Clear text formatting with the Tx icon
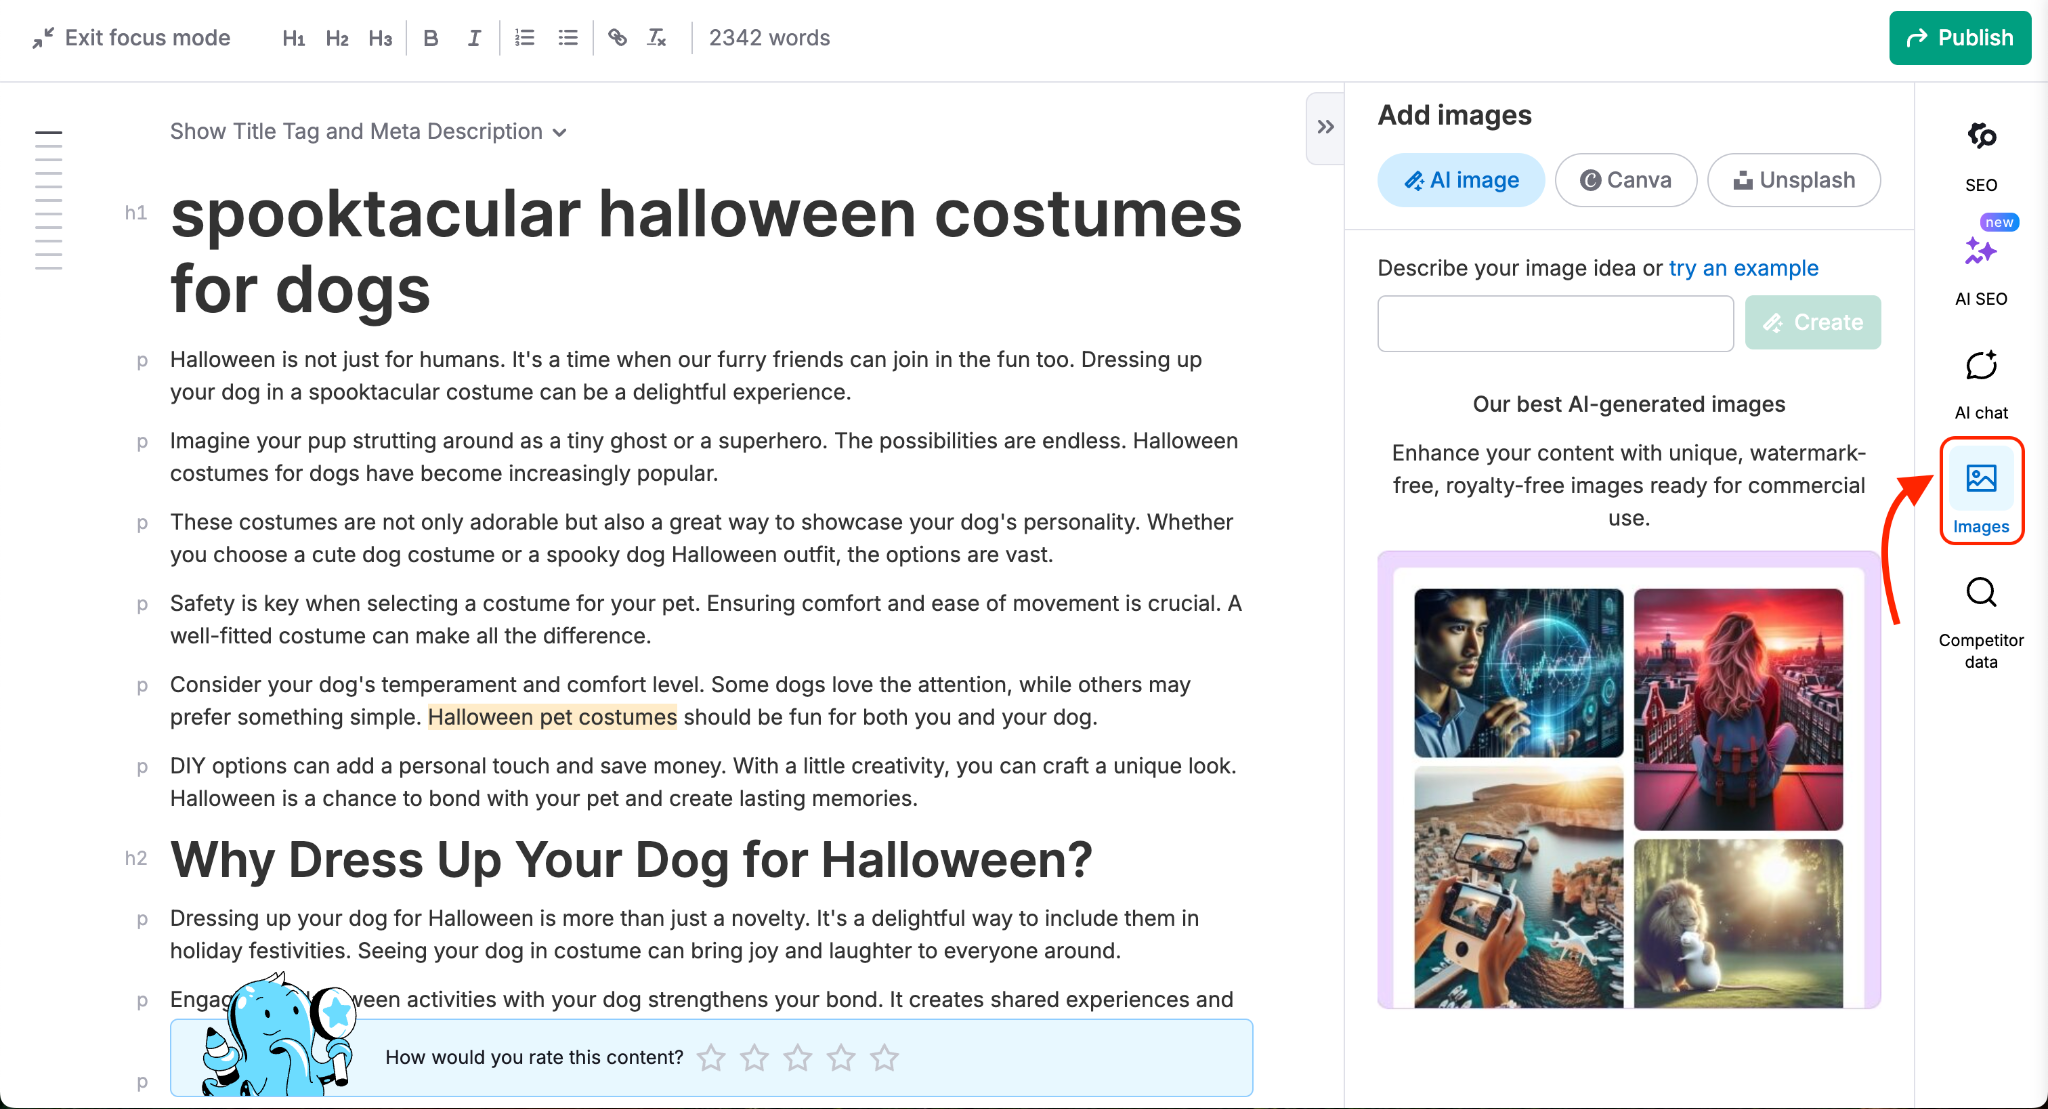Screen dimensions: 2048x1109 pos(657,37)
